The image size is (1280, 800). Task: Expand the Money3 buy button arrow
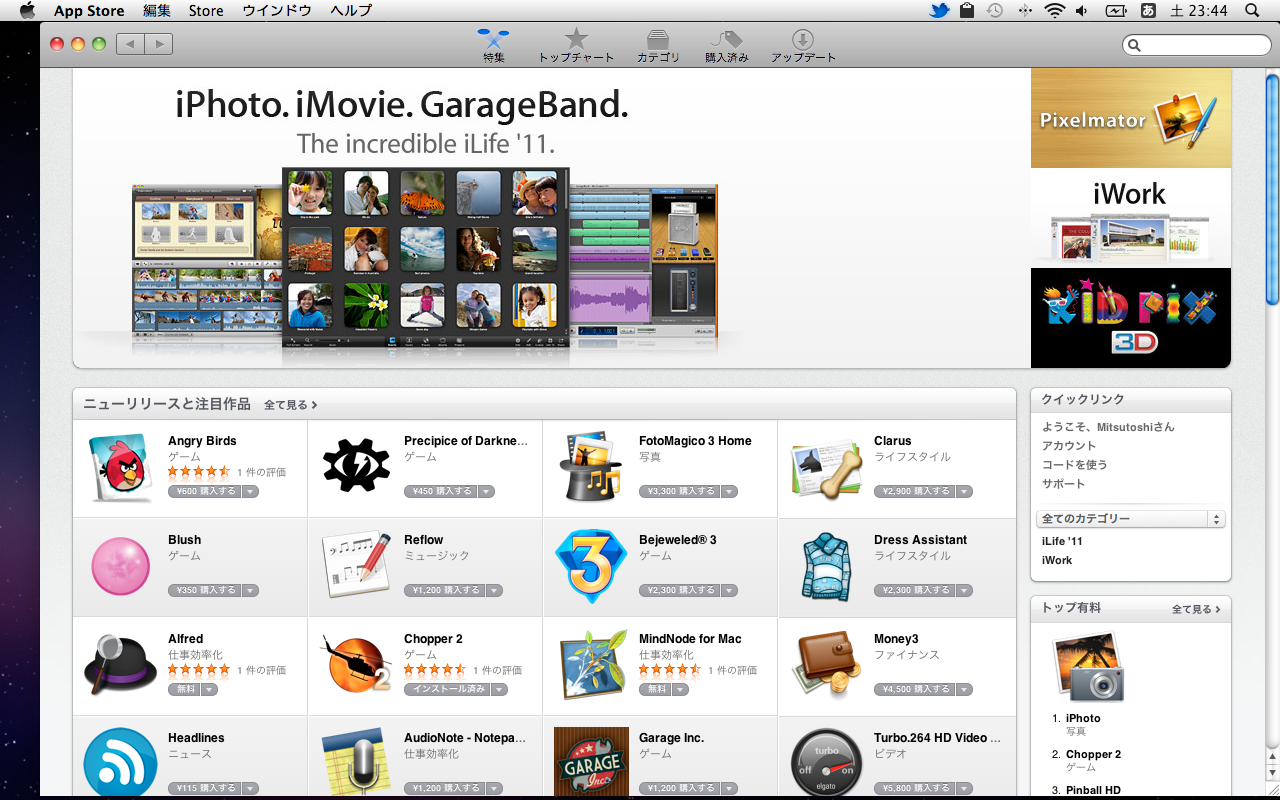pyautogui.click(x=964, y=690)
